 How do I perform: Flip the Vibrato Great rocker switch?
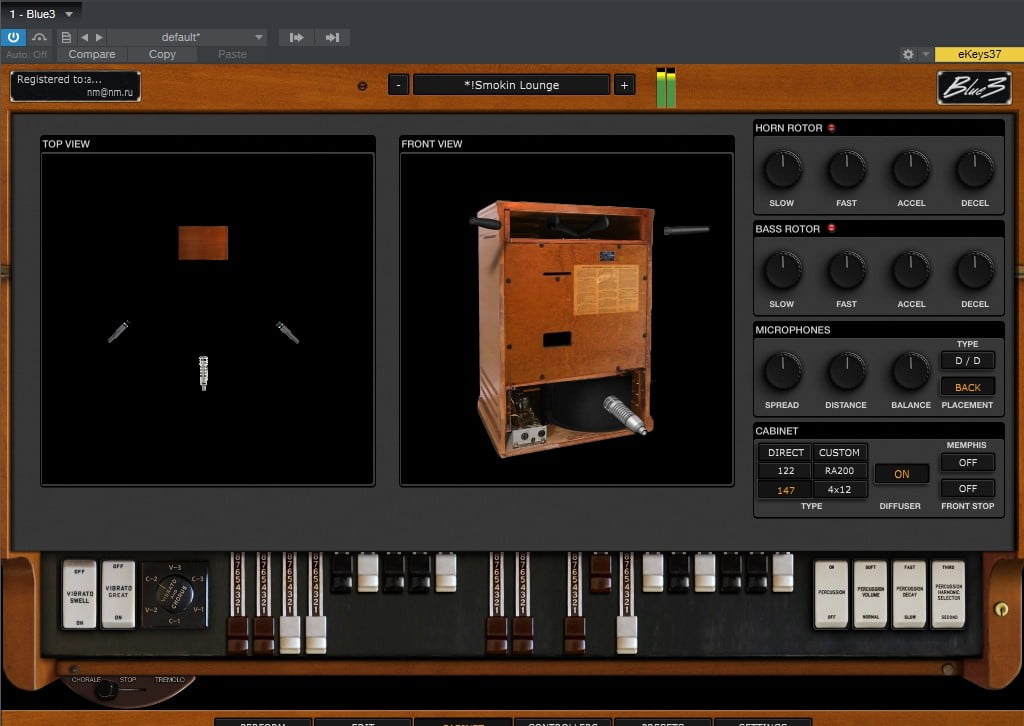point(118,595)
